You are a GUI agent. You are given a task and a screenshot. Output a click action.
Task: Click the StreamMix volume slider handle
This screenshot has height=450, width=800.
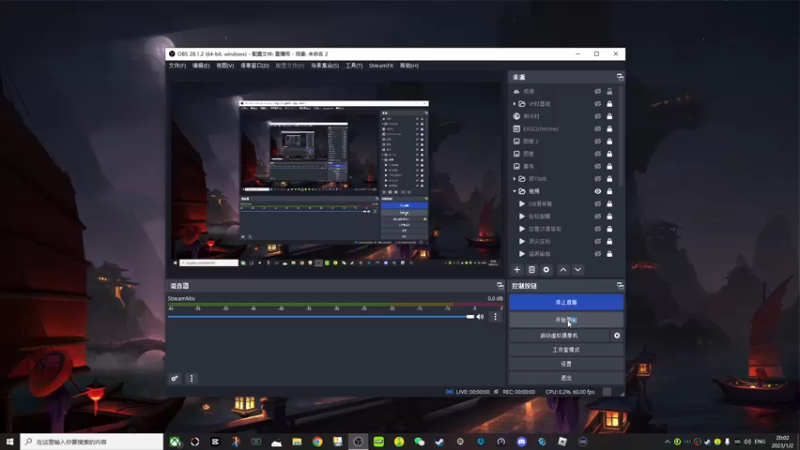click(x=470, y=317)
